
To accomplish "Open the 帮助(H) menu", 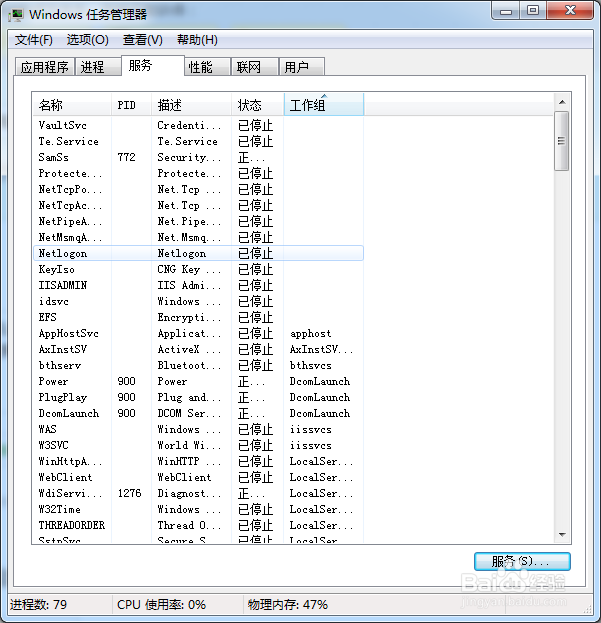I will (x=197, y=40).
